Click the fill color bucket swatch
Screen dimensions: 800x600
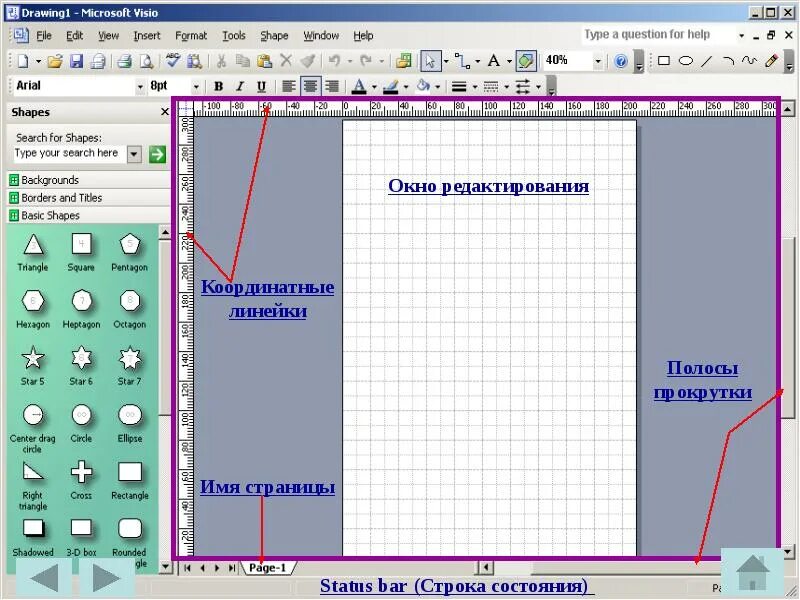click(423, 86)
